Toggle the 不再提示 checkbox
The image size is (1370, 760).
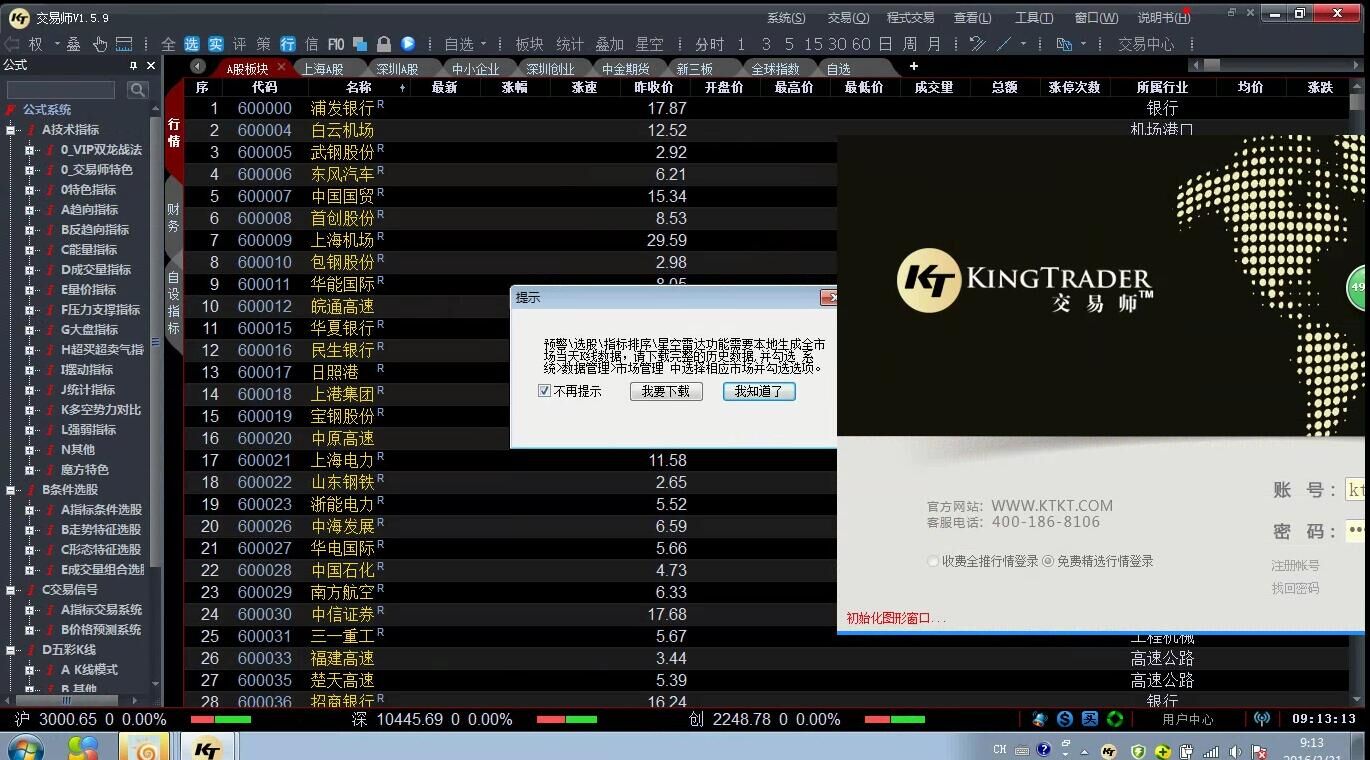[x=545, y=391]
